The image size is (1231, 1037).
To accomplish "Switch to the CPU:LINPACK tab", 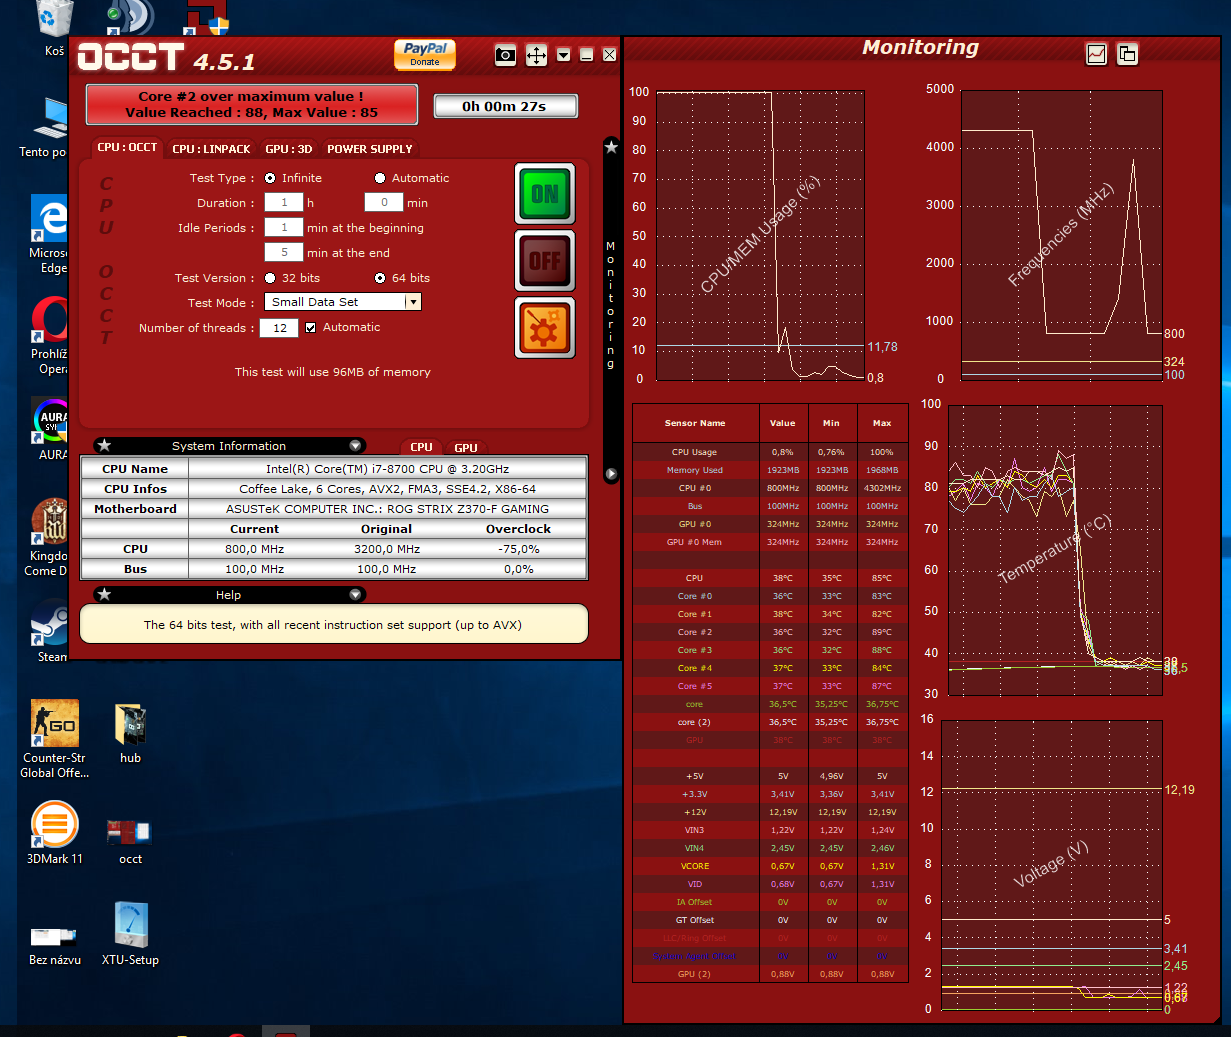I will tap(211, 149).
